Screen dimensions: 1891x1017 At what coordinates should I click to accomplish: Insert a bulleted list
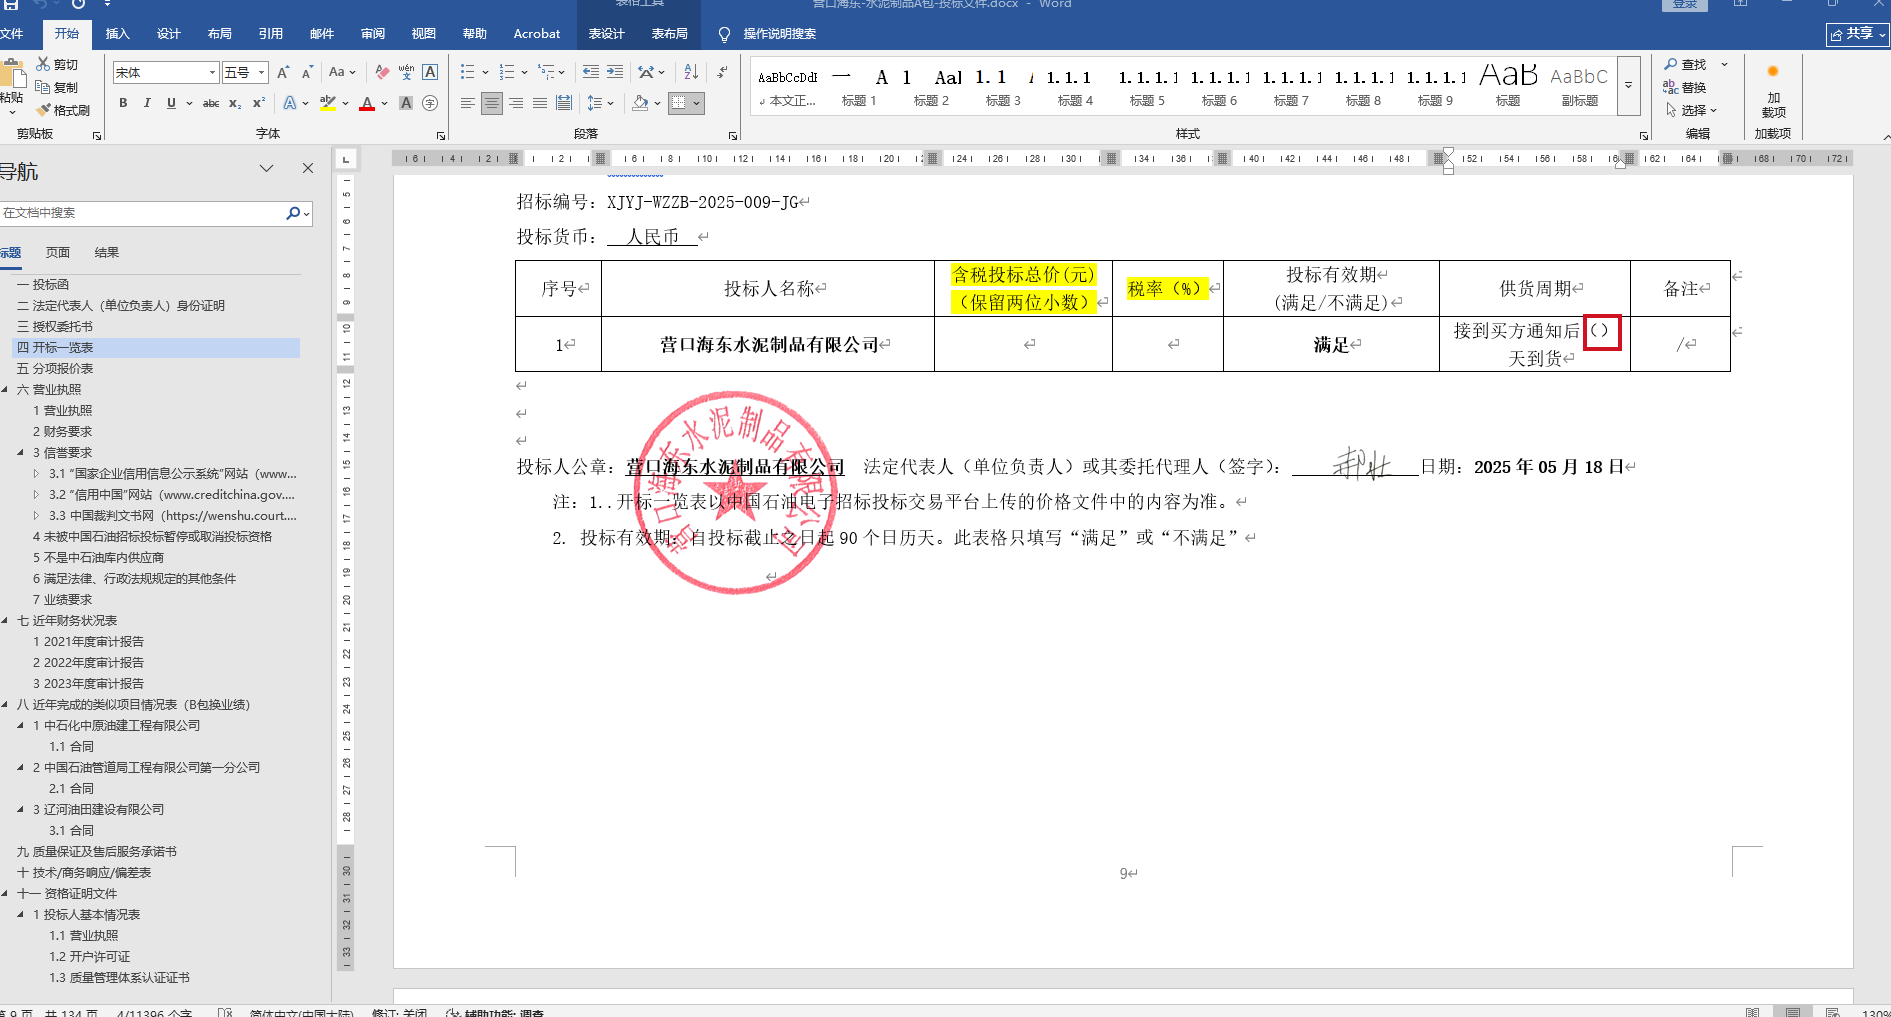pyautogui.click(x=467, y=72)
